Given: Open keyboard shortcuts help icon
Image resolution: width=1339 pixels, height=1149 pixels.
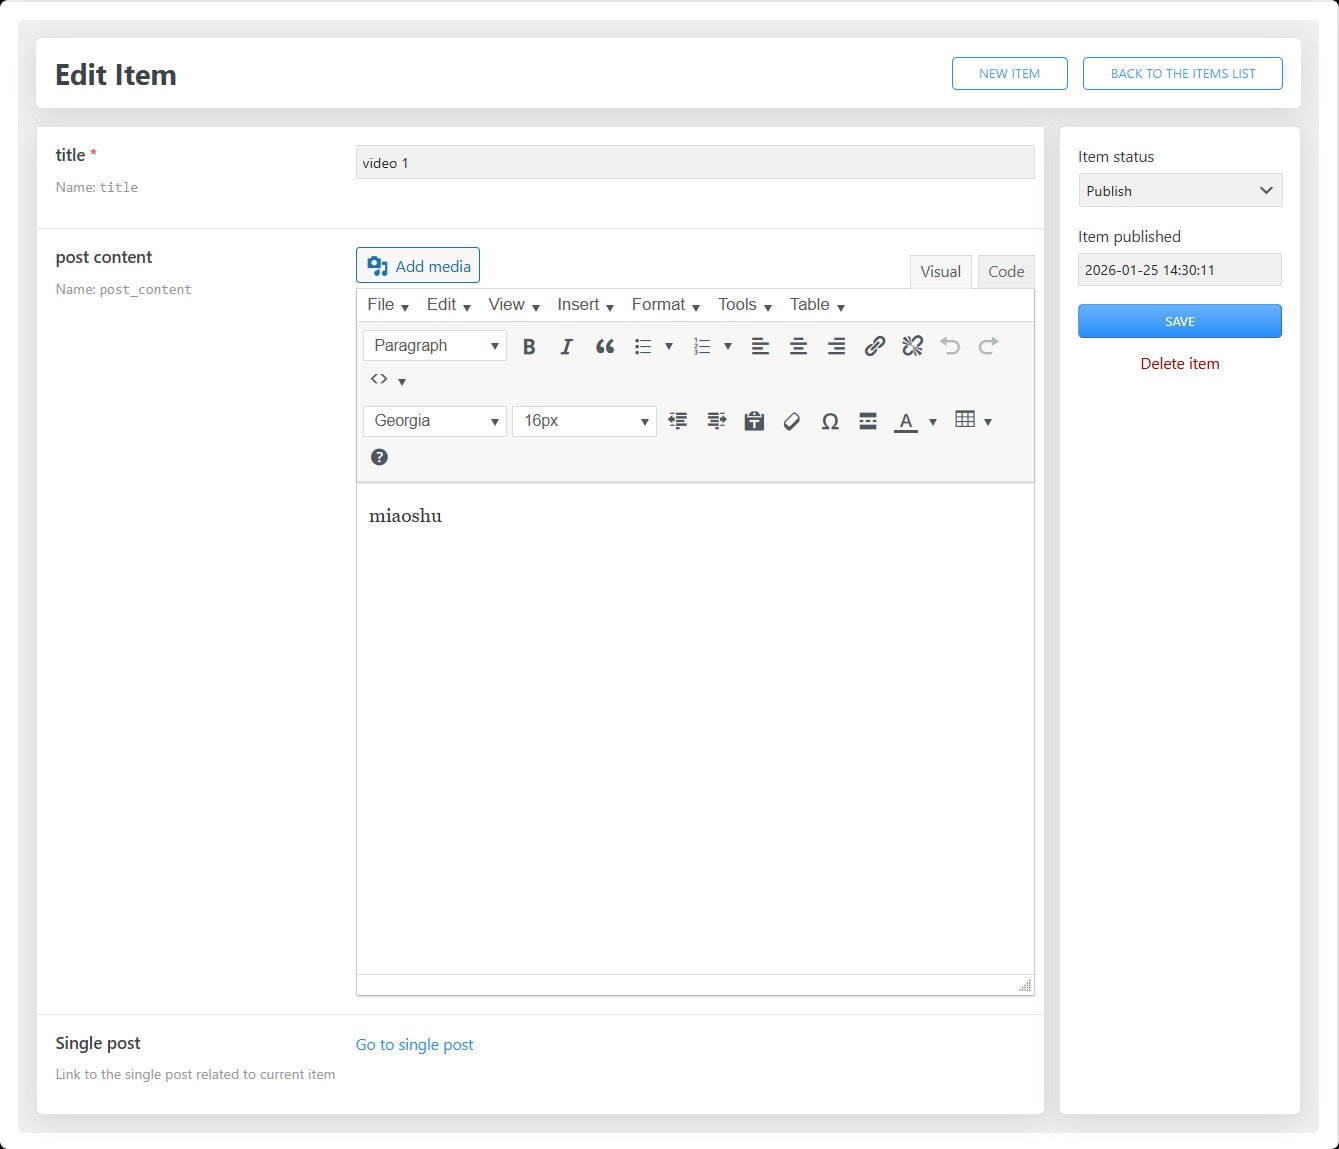Looking at the screenshot, I should [379, 457].
